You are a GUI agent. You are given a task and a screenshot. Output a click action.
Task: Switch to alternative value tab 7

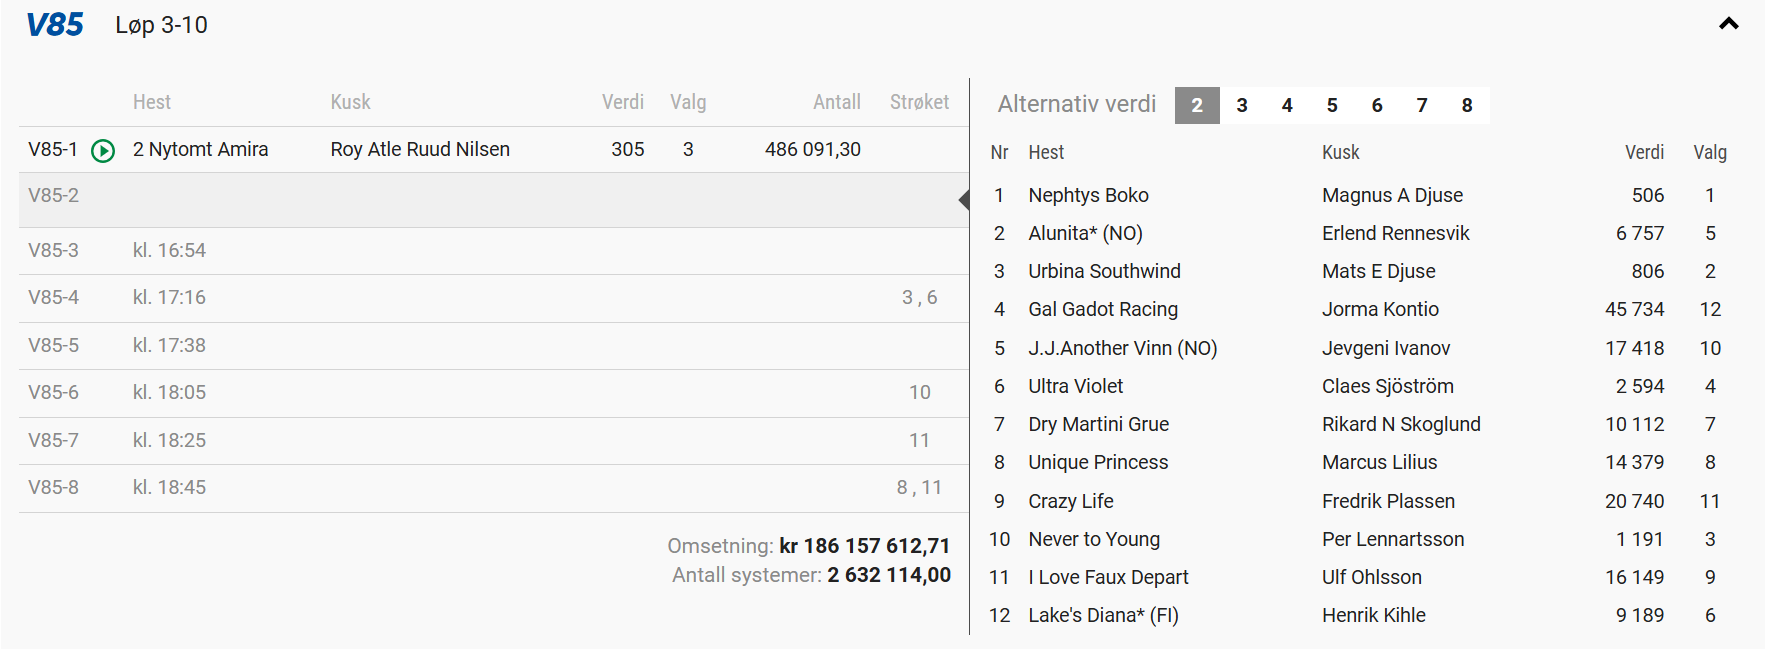1422,105
